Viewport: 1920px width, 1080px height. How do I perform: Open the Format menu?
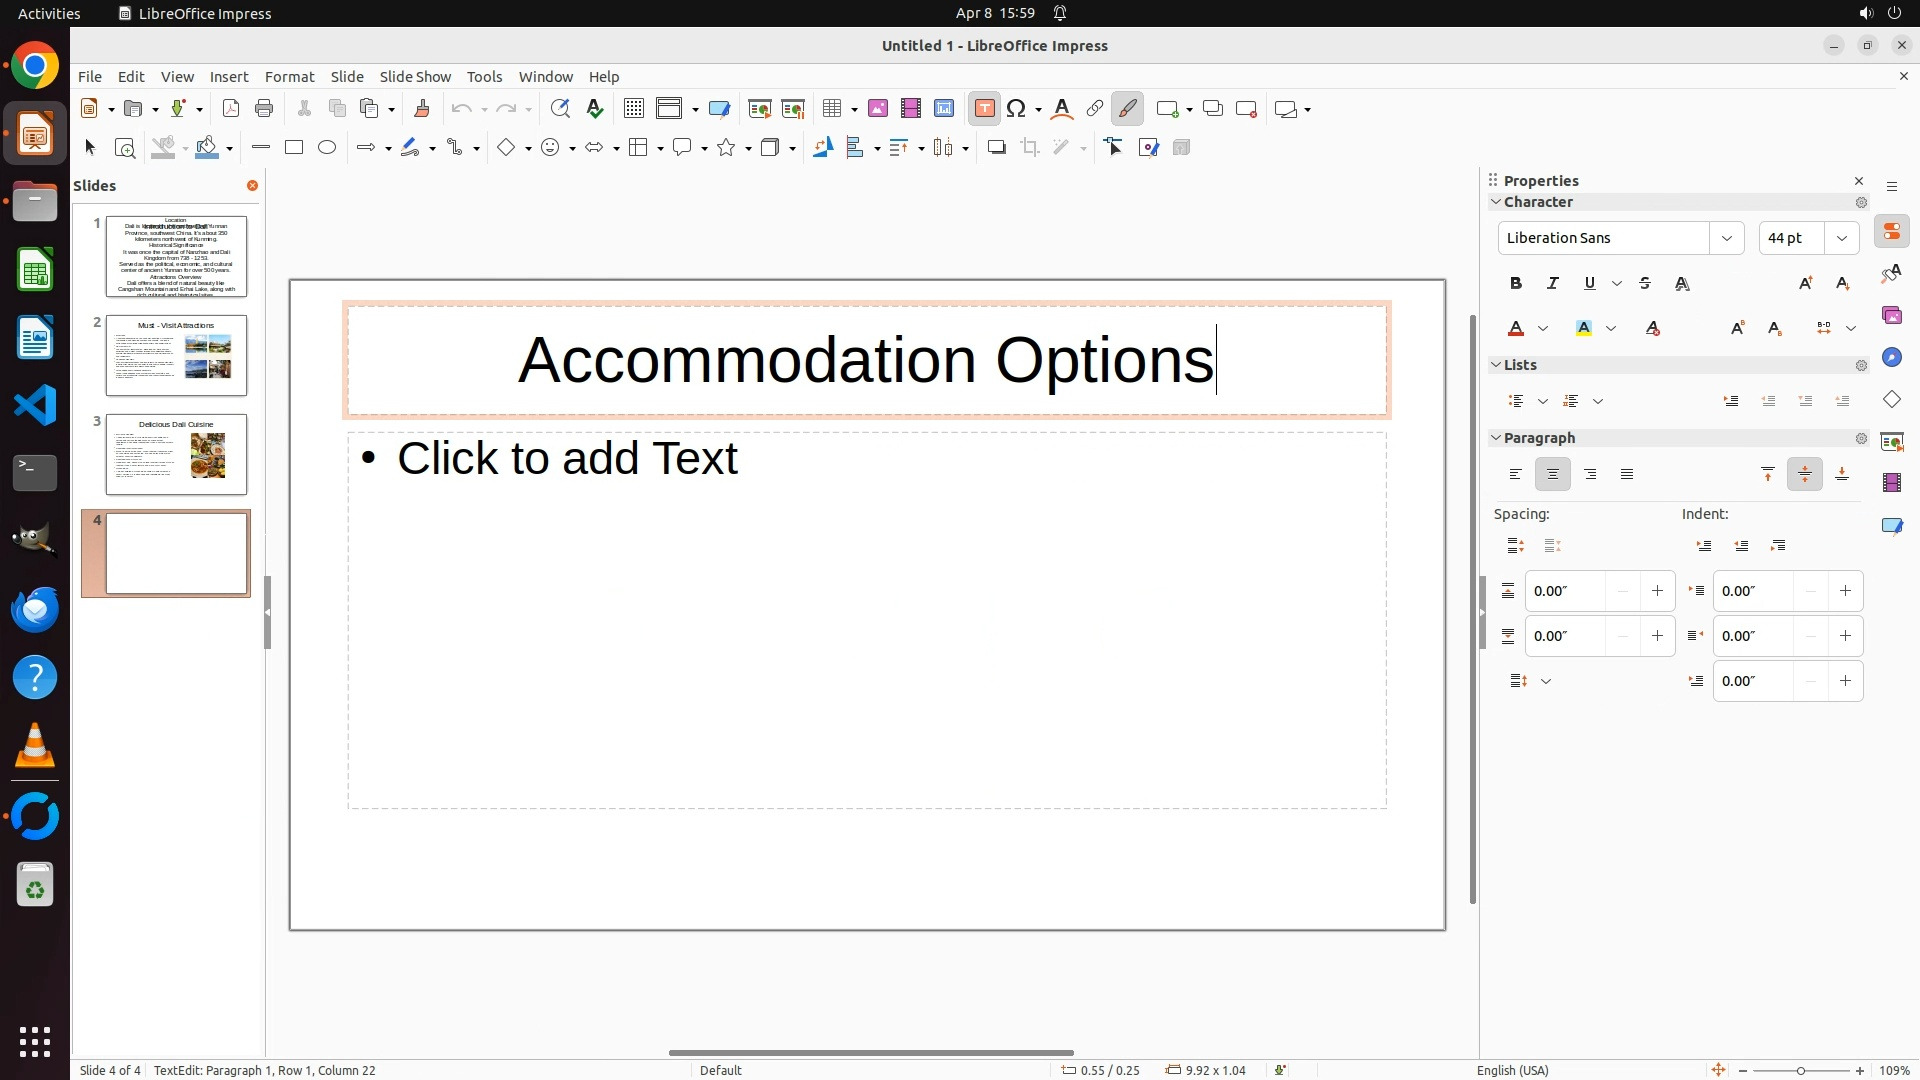point(289,77)
